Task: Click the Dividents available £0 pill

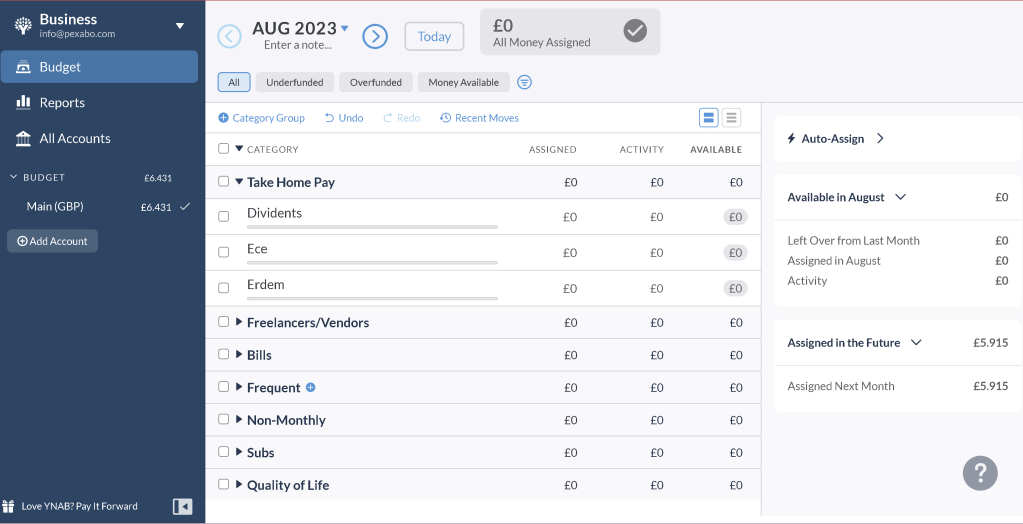Action: (735, 217)
